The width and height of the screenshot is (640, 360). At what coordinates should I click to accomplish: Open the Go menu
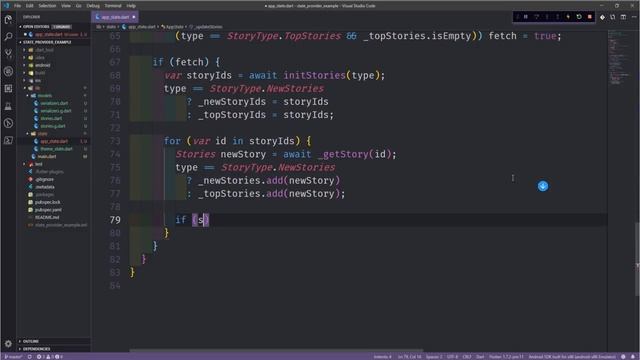pyautogui.click(x=78, y=6)
